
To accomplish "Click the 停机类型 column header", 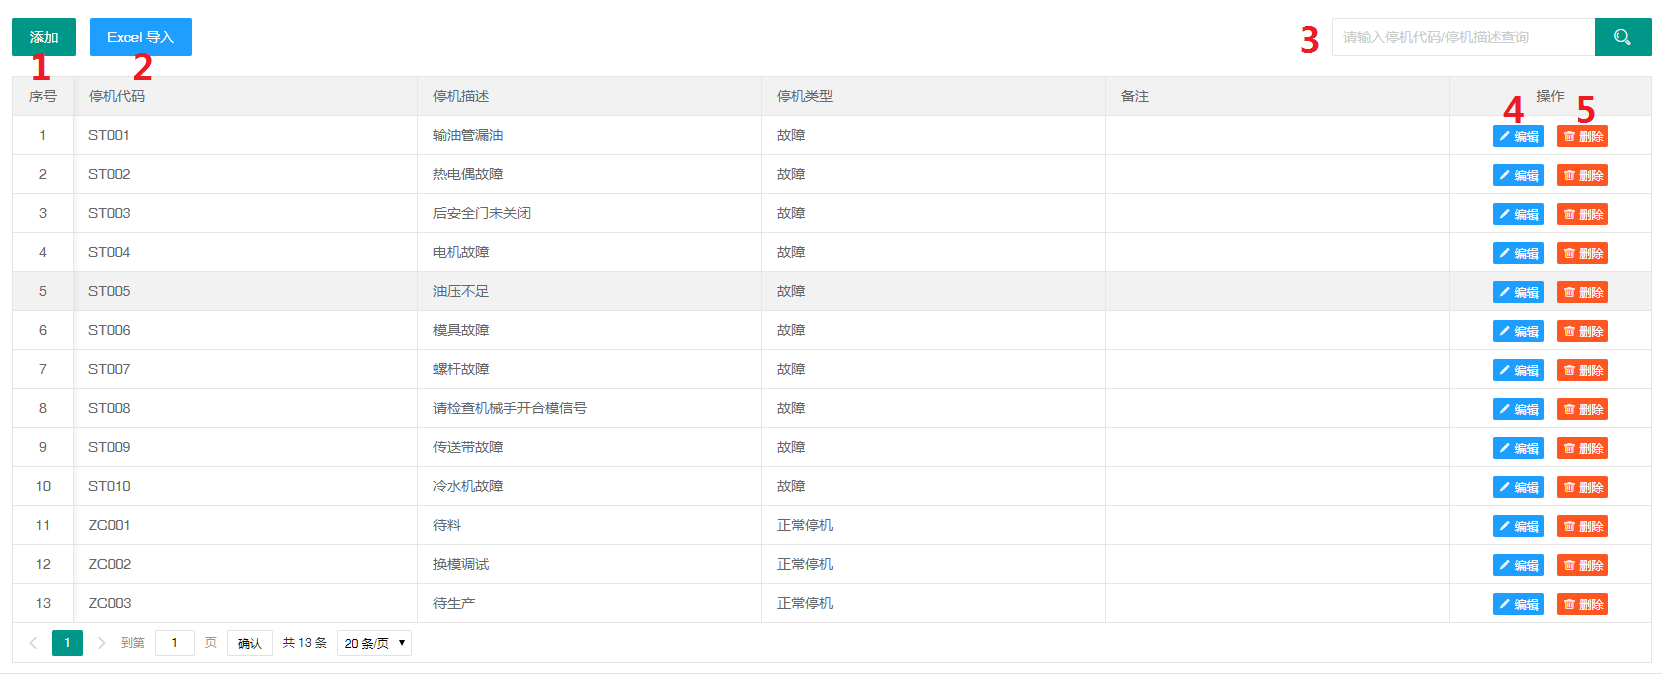I will tap(804, 96).
